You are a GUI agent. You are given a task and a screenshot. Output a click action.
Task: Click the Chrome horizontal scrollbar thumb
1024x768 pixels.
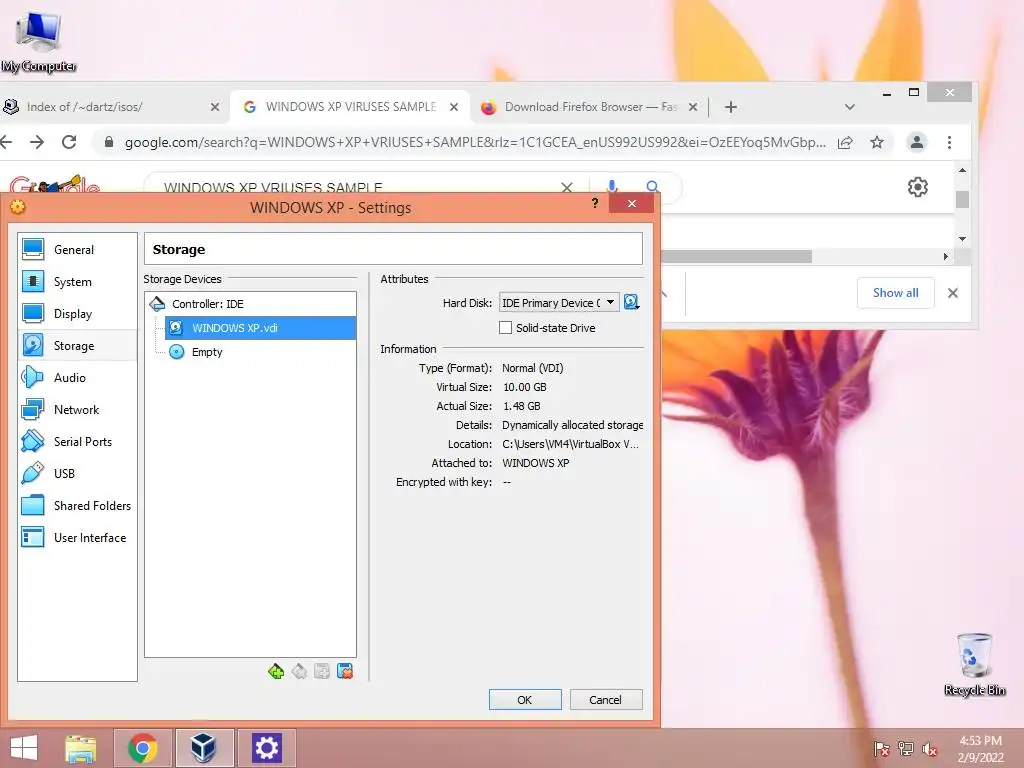(737, 257)
